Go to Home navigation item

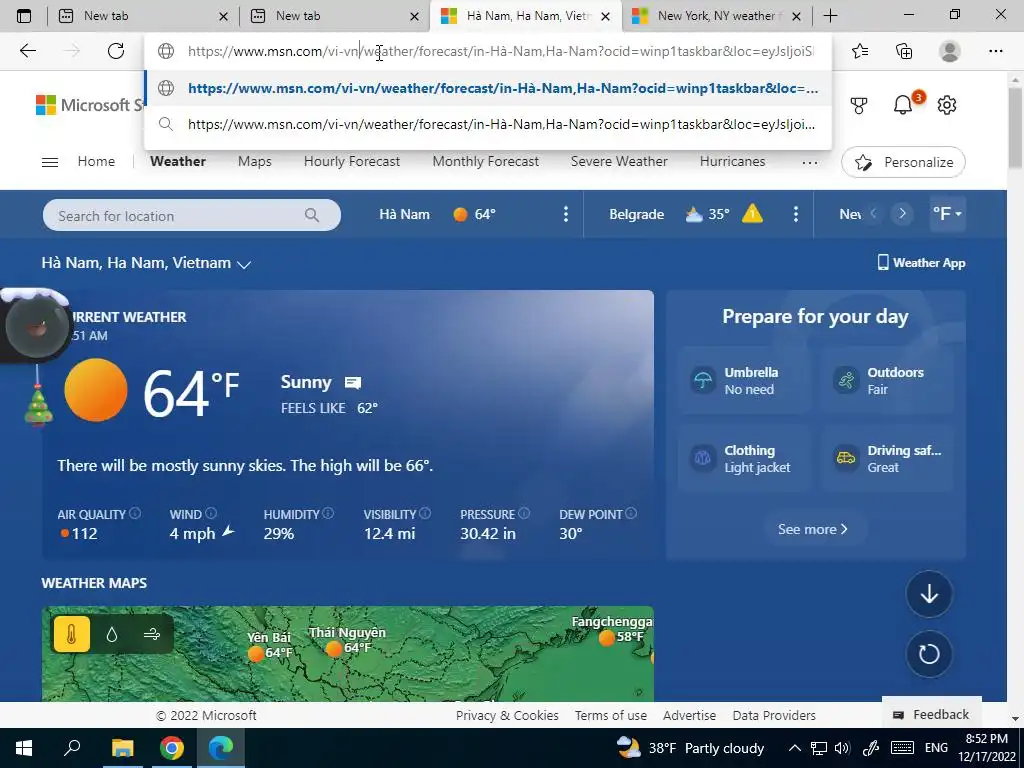[x=96, y=161]
